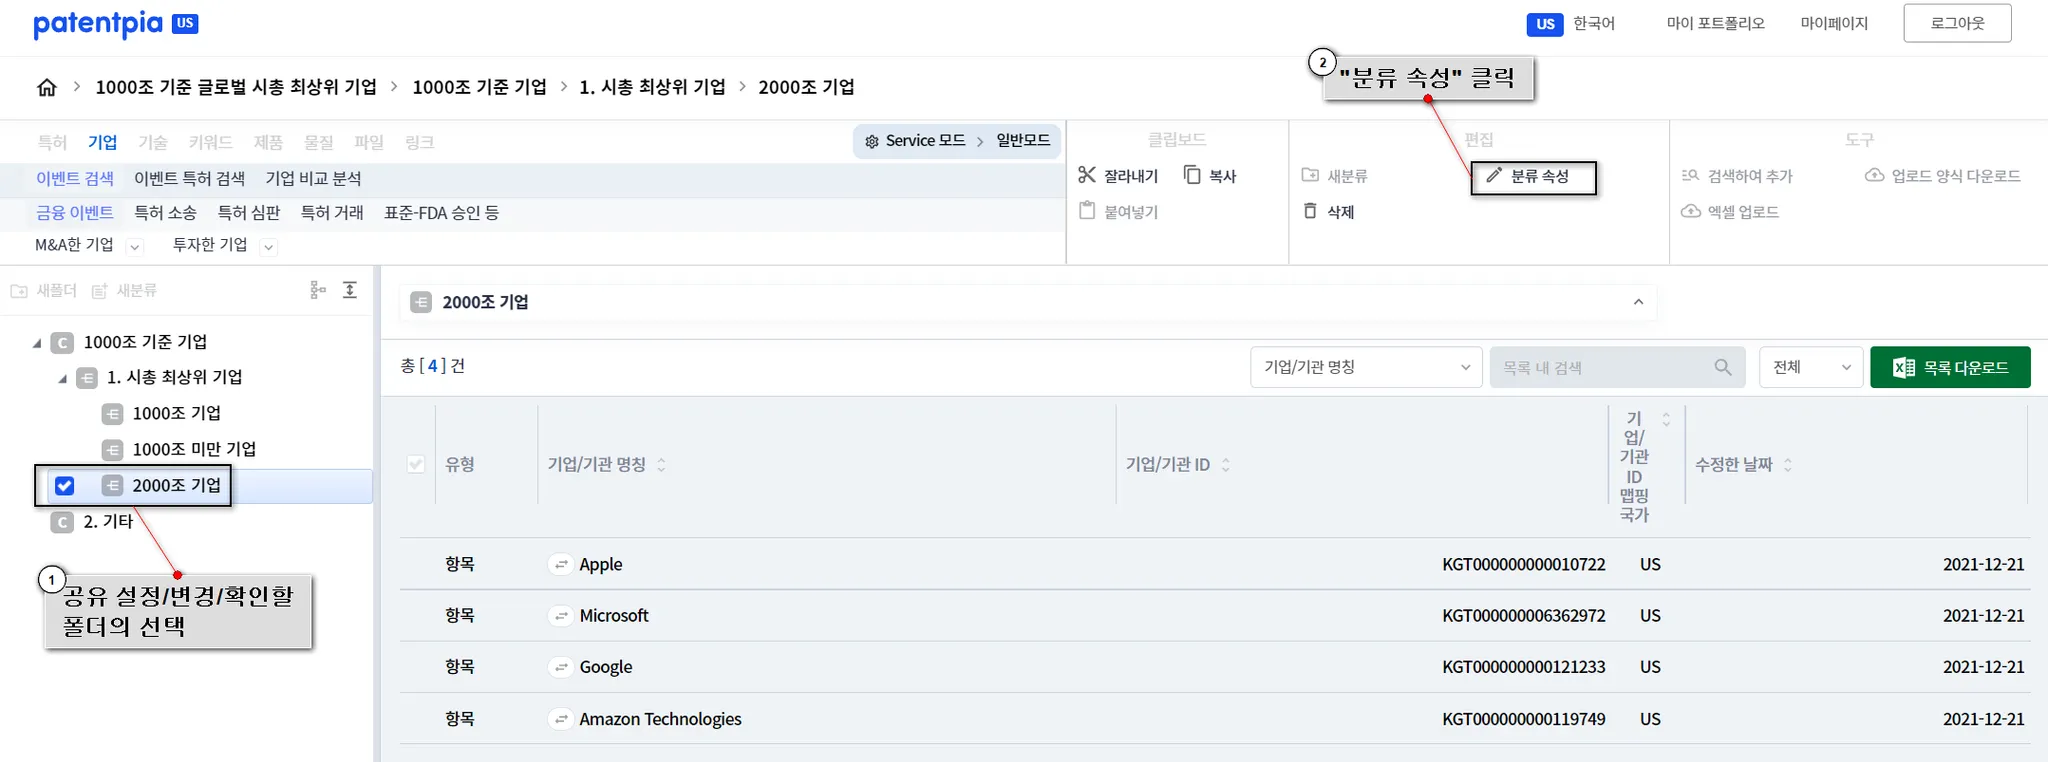Click the 로그아웃 button

click(x=1957, y=23)
